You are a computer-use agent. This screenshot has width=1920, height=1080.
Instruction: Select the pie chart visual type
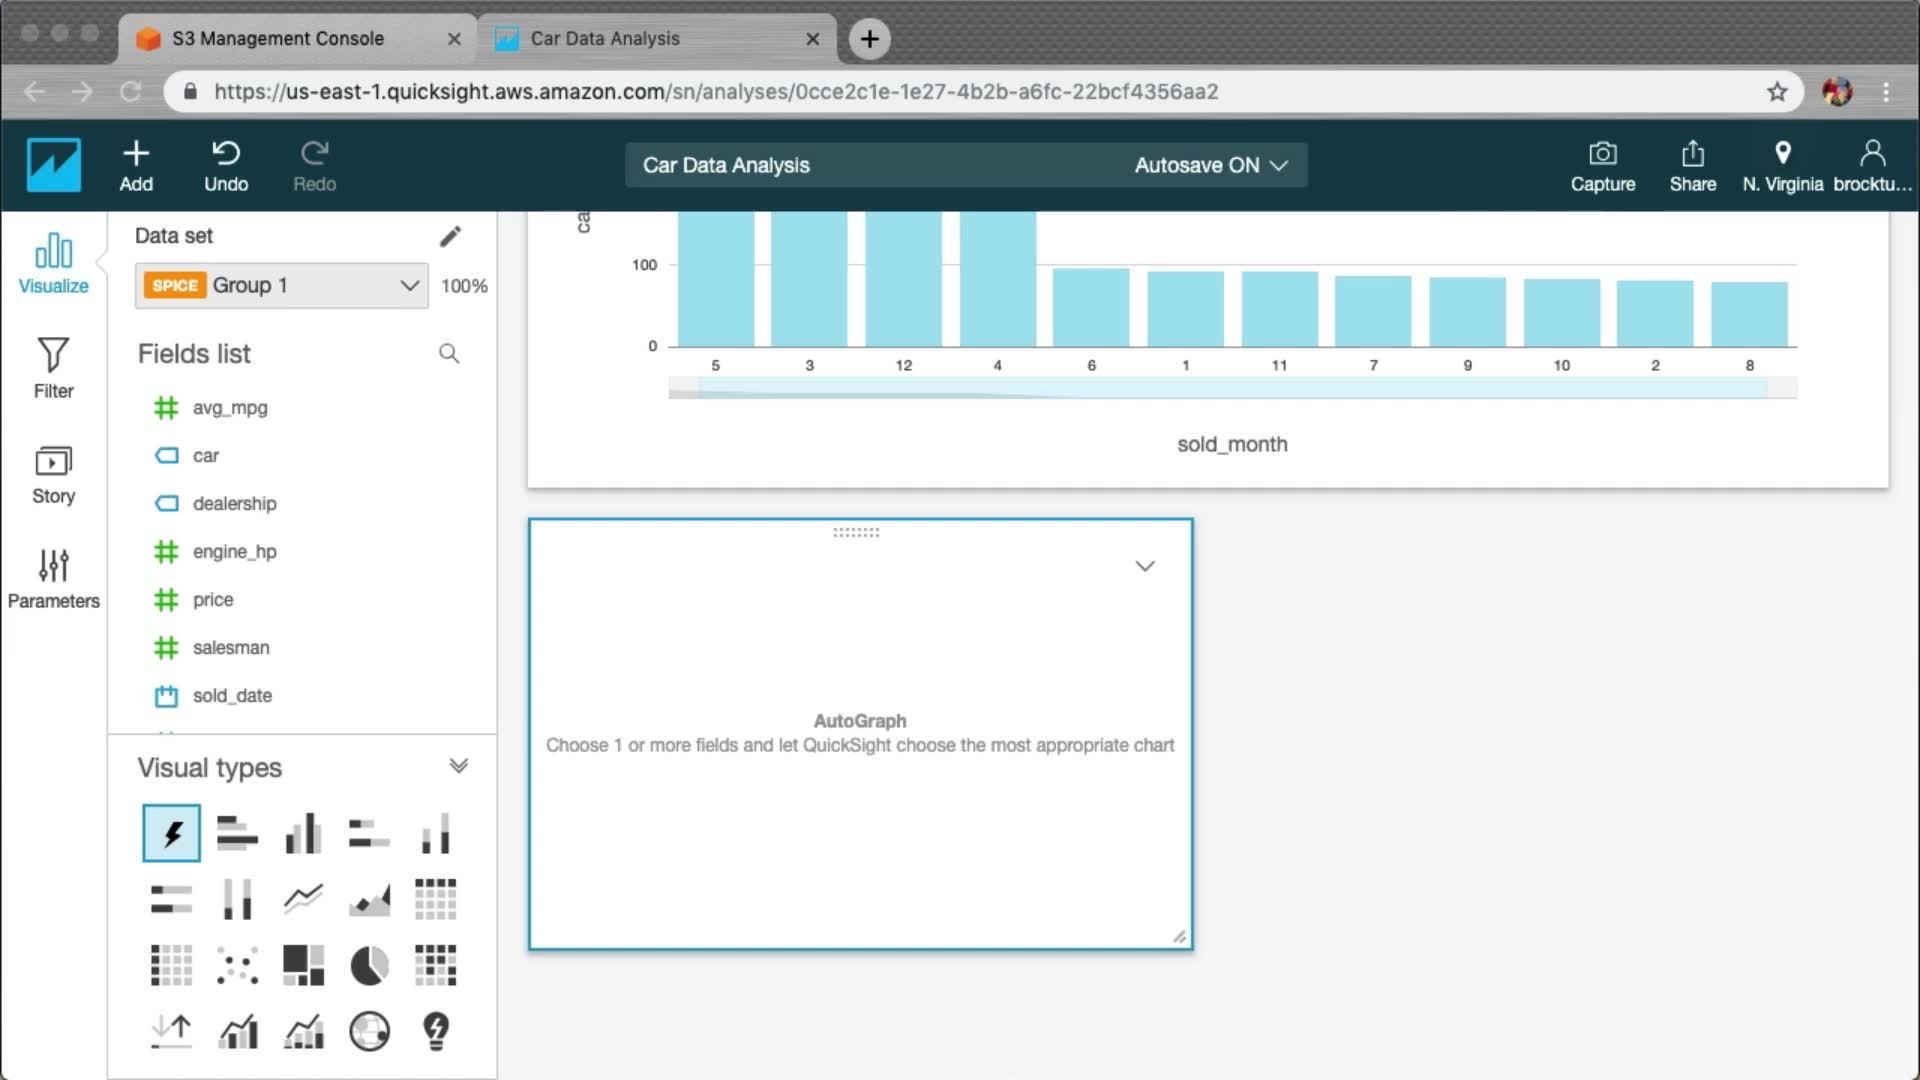(x=369, y=966)
